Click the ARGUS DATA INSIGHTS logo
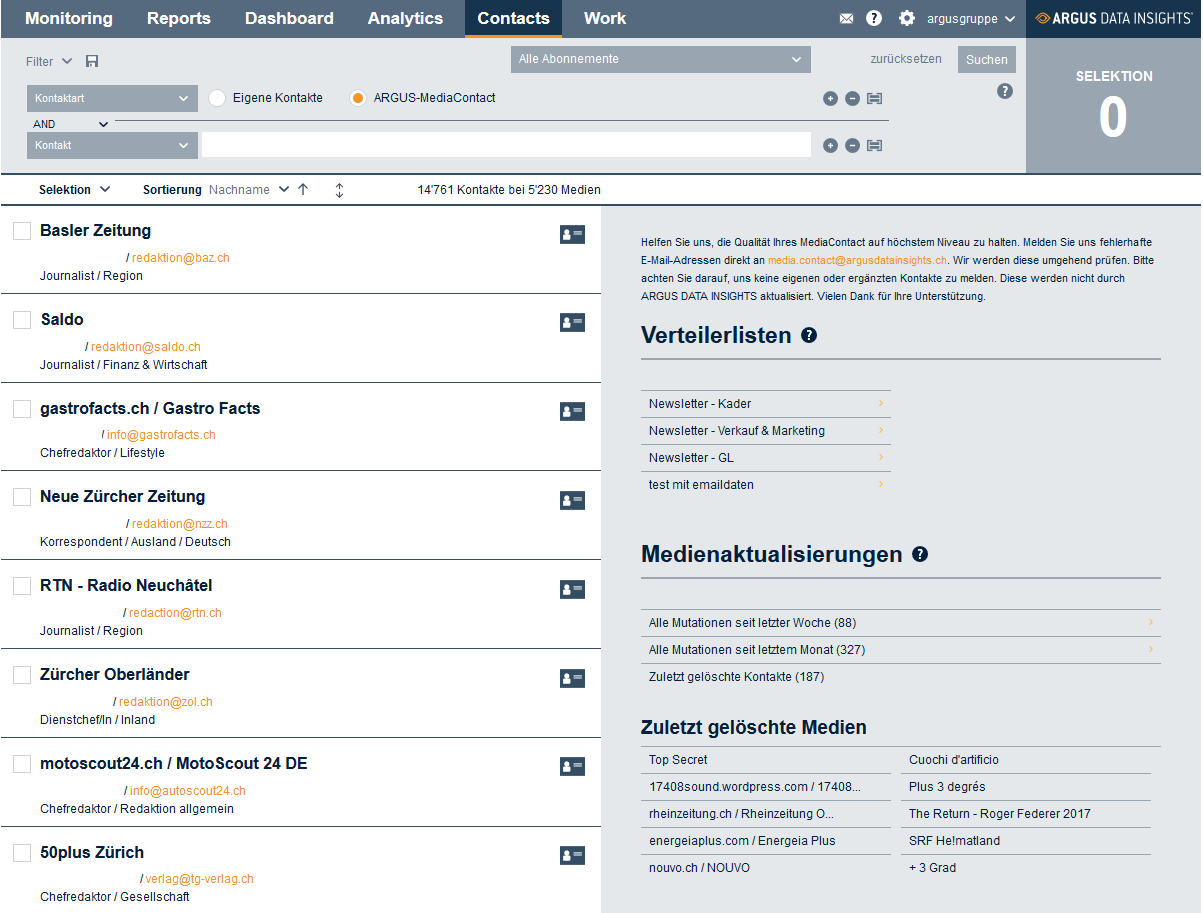Screen dimensions: 1203x913 pos(1114,18)
